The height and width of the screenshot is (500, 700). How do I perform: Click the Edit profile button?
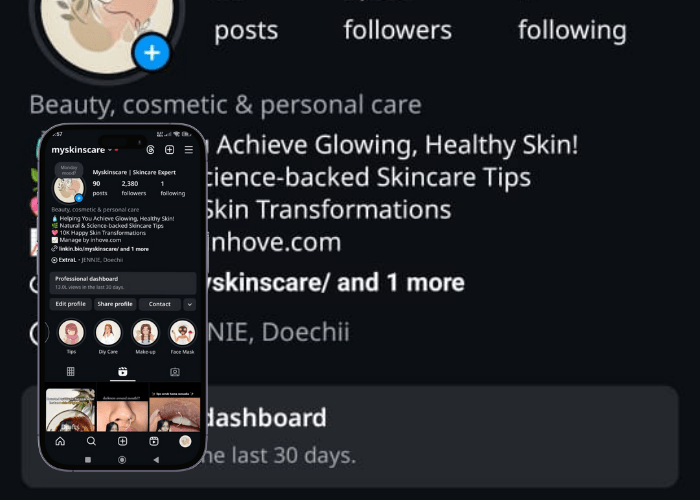point(71,304)
